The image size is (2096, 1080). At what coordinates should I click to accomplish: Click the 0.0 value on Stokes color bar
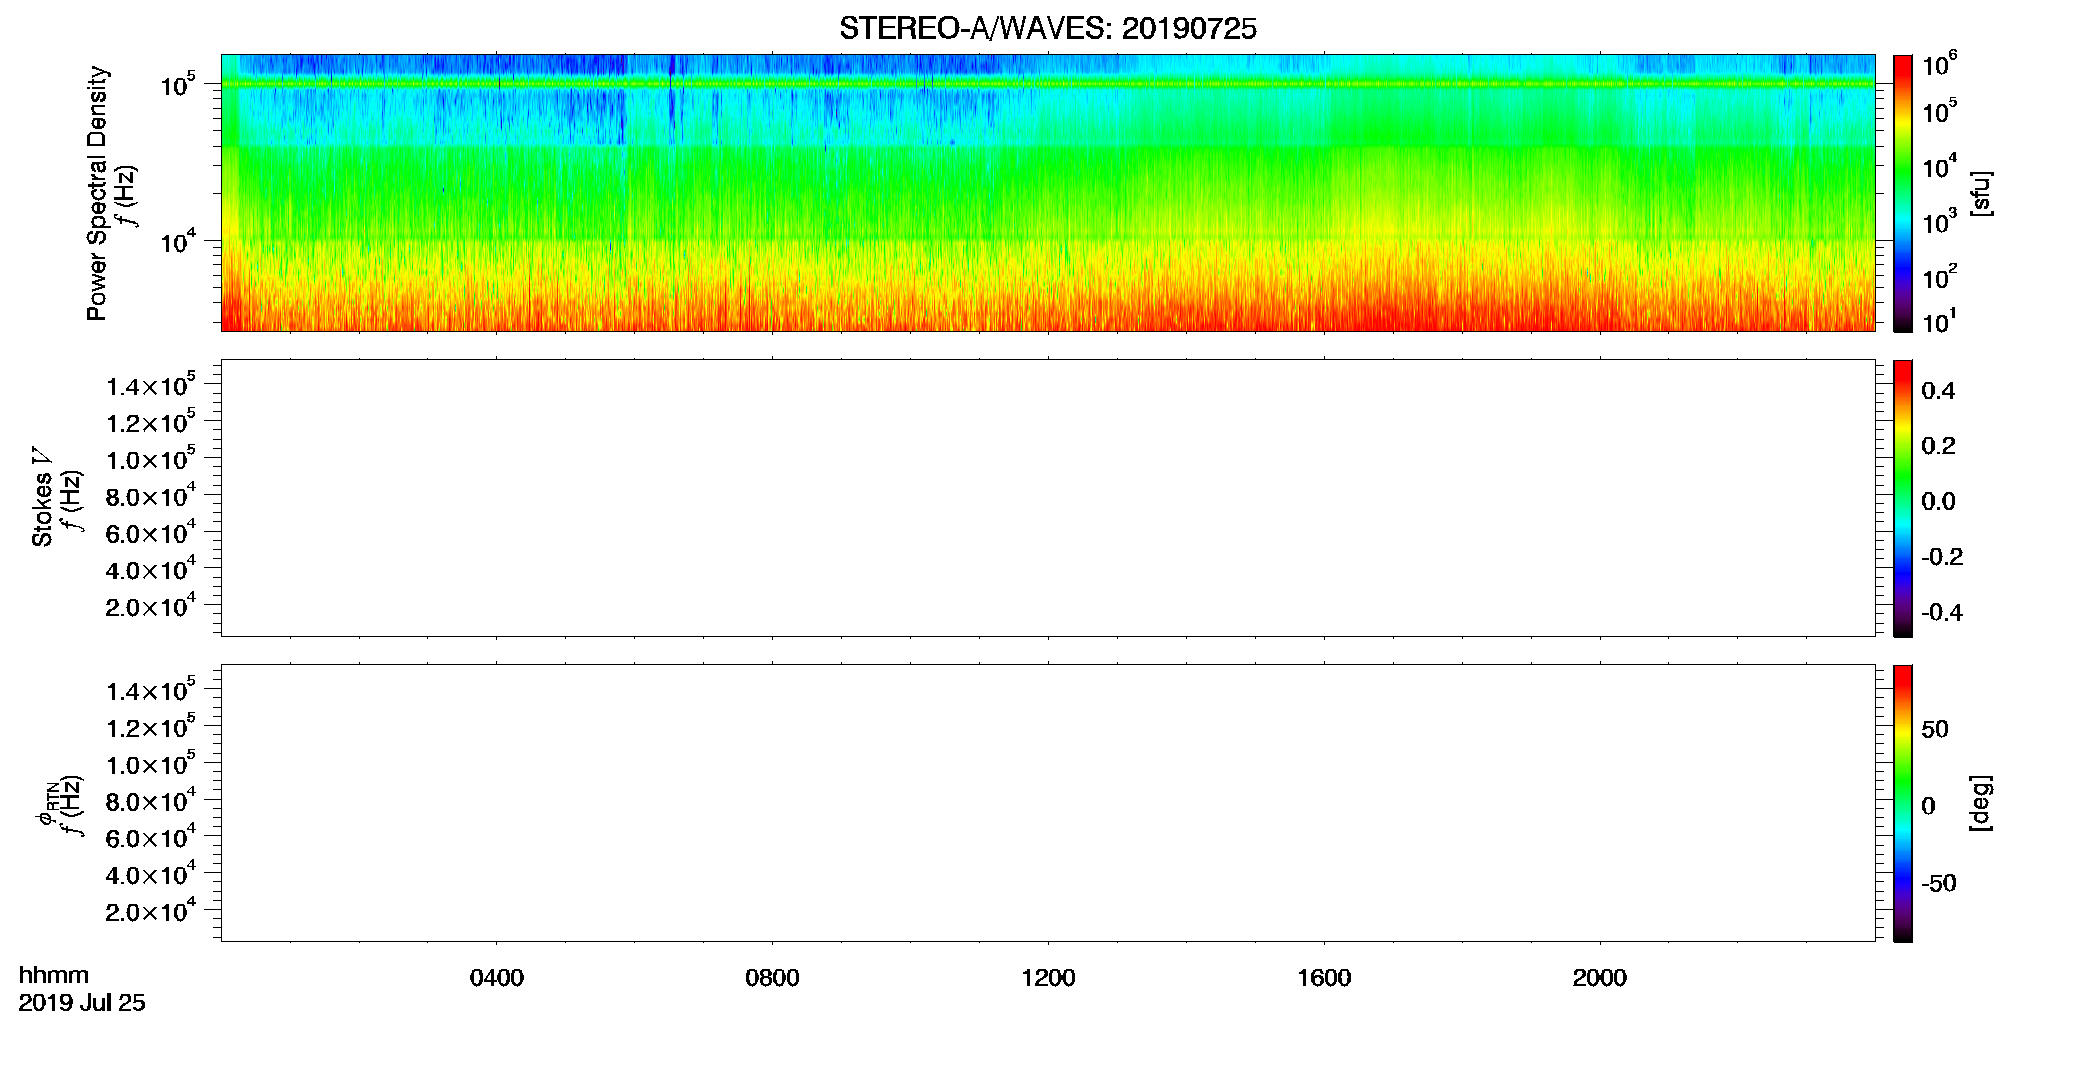pos(1938,502)
